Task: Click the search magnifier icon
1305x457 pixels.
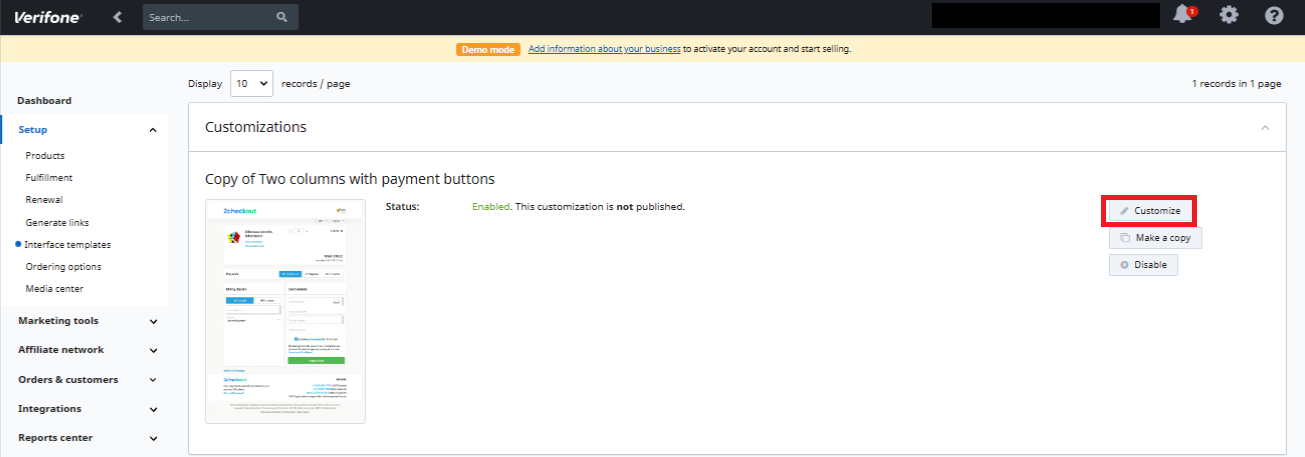Action: pyautogui.click(x=282, y=17)
